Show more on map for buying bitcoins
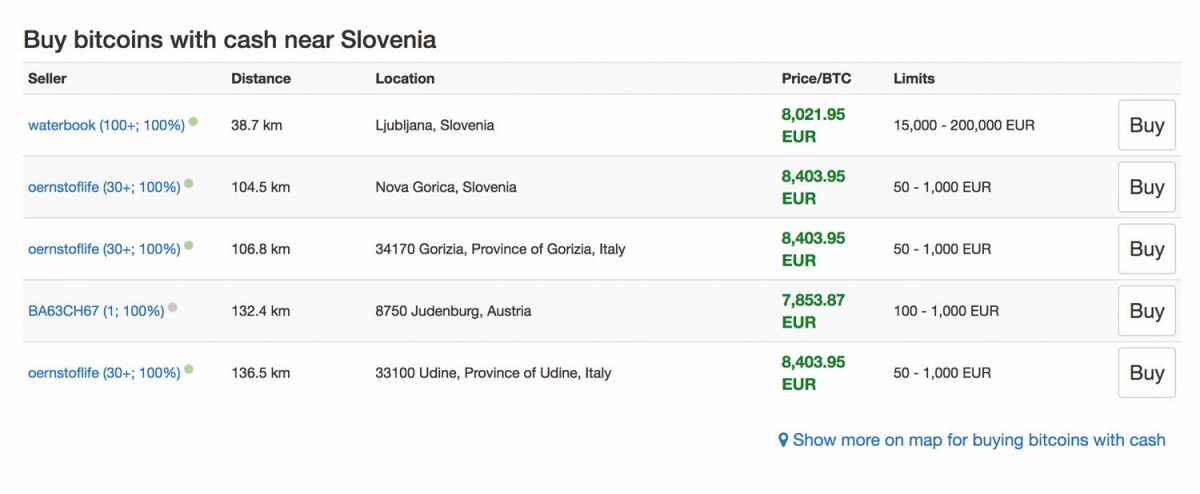The image size is (1200, 494). [979, 440]
